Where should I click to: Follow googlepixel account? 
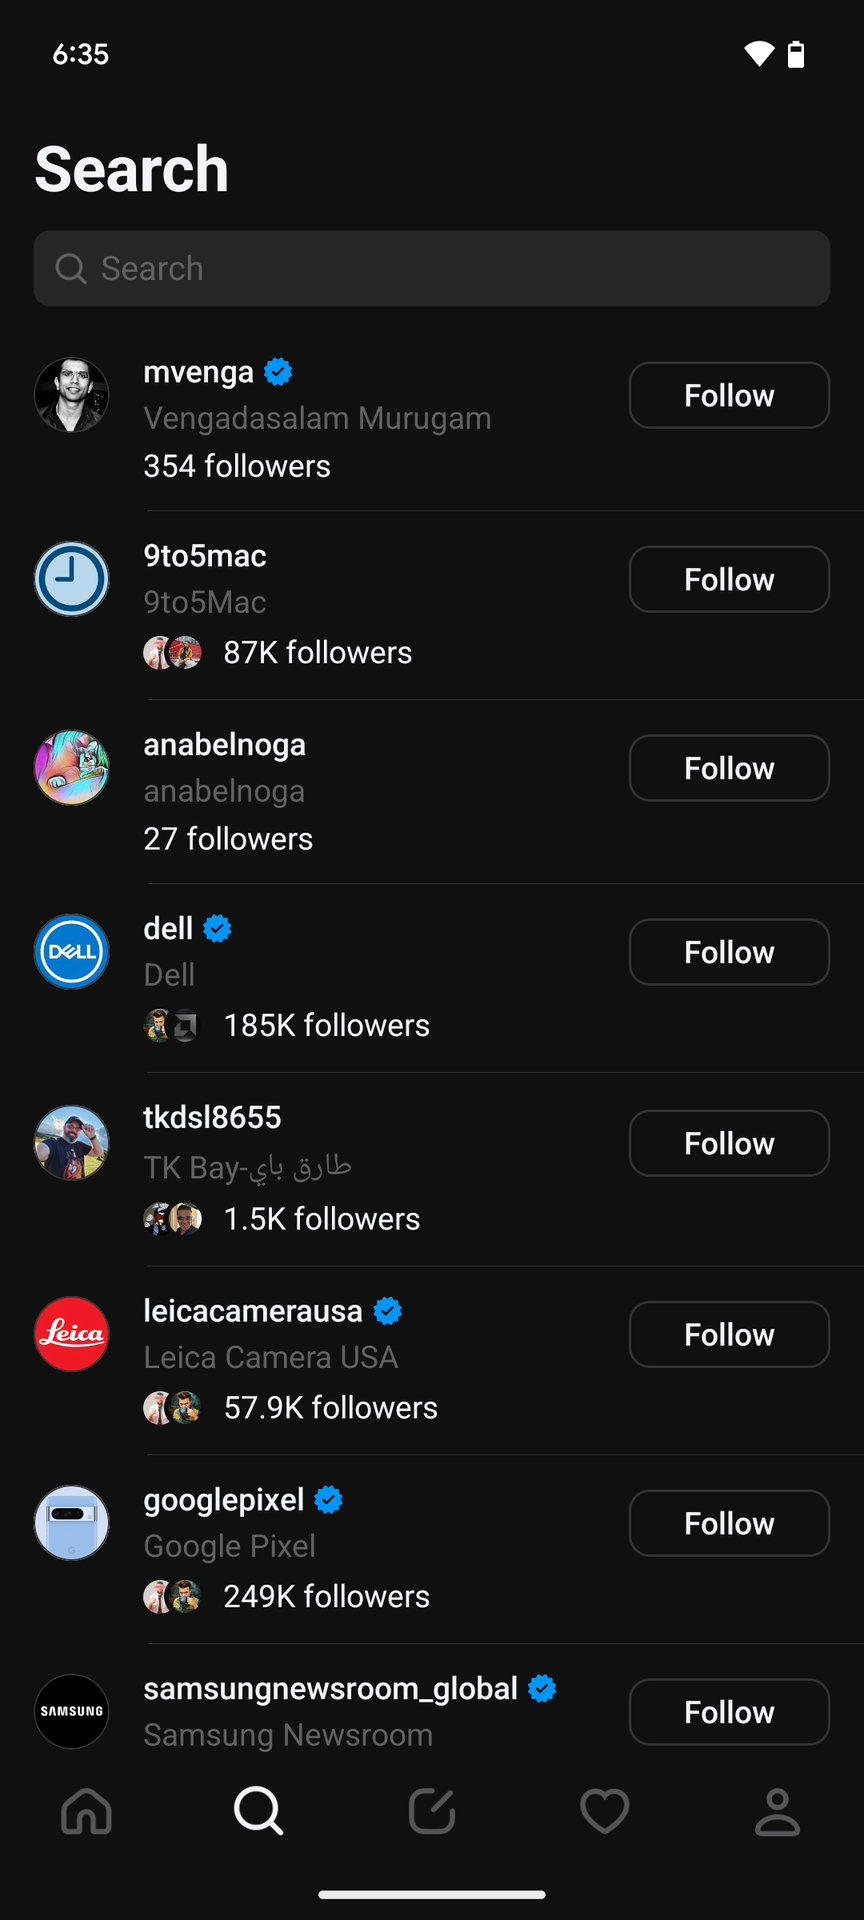[729, 1523]
